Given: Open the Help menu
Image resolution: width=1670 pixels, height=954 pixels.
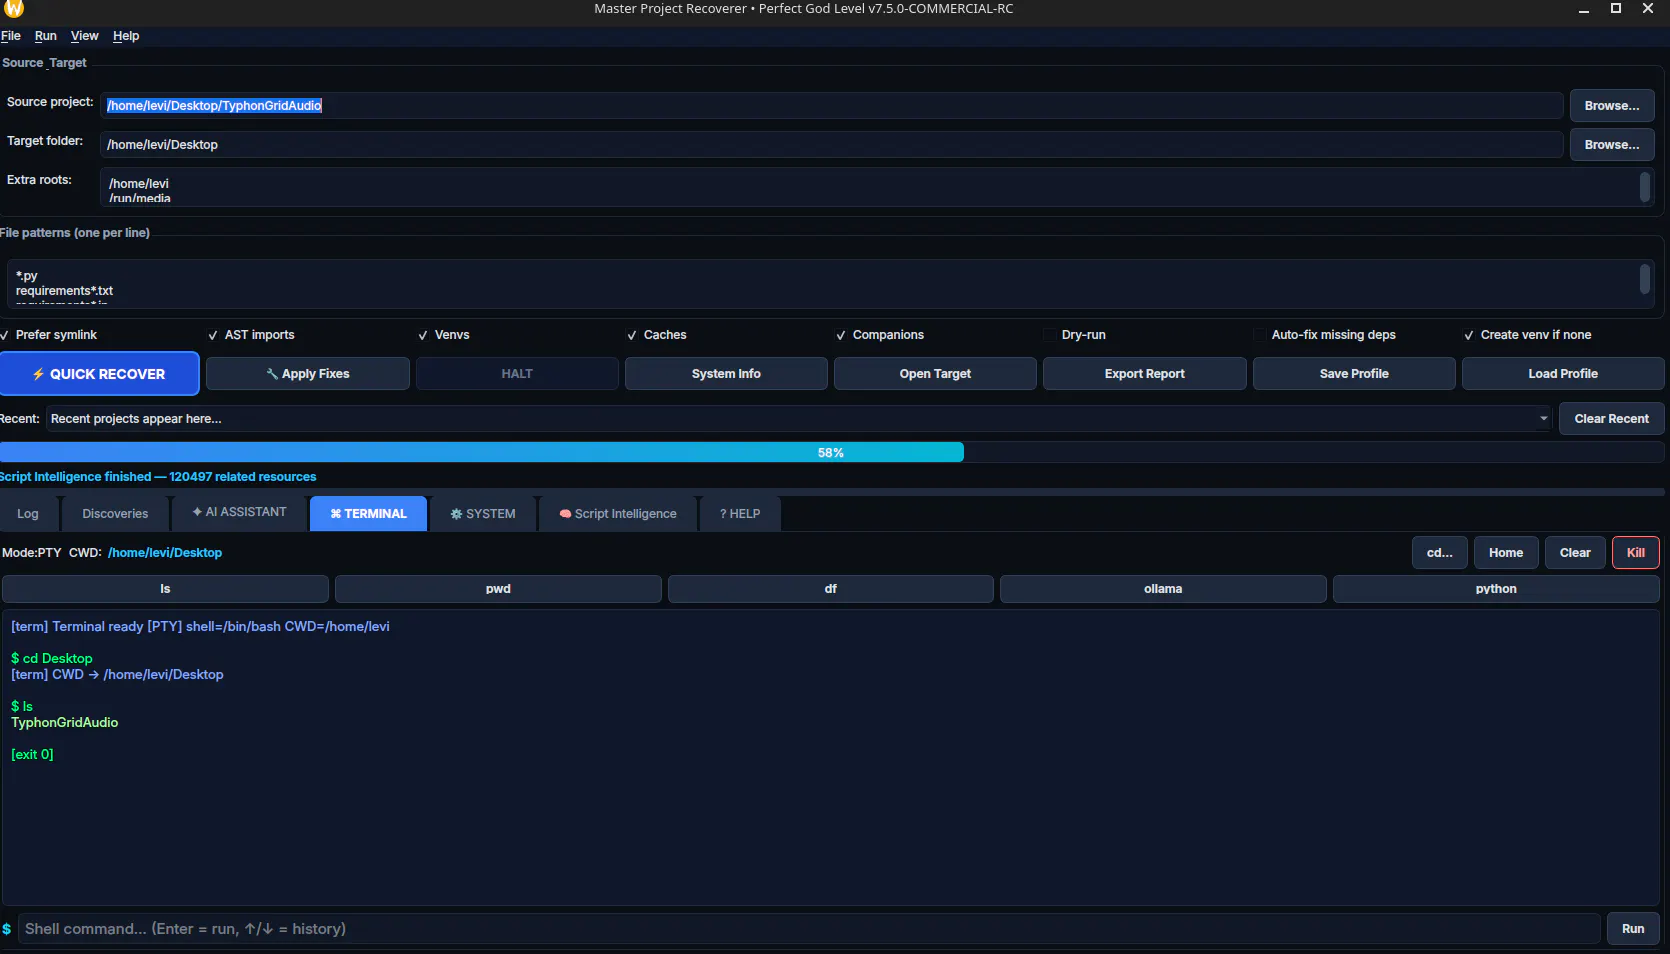Looking at the screenshot, I should pyautogui.click(x=126, y=36).
